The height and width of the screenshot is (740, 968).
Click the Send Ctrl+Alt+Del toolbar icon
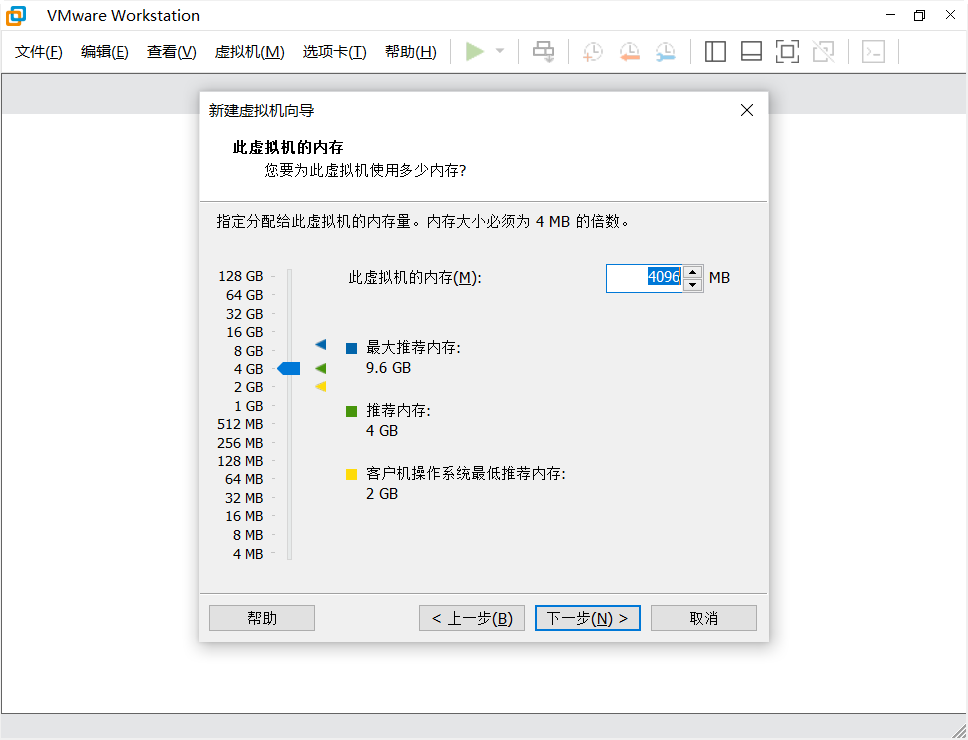click(543, 52)
